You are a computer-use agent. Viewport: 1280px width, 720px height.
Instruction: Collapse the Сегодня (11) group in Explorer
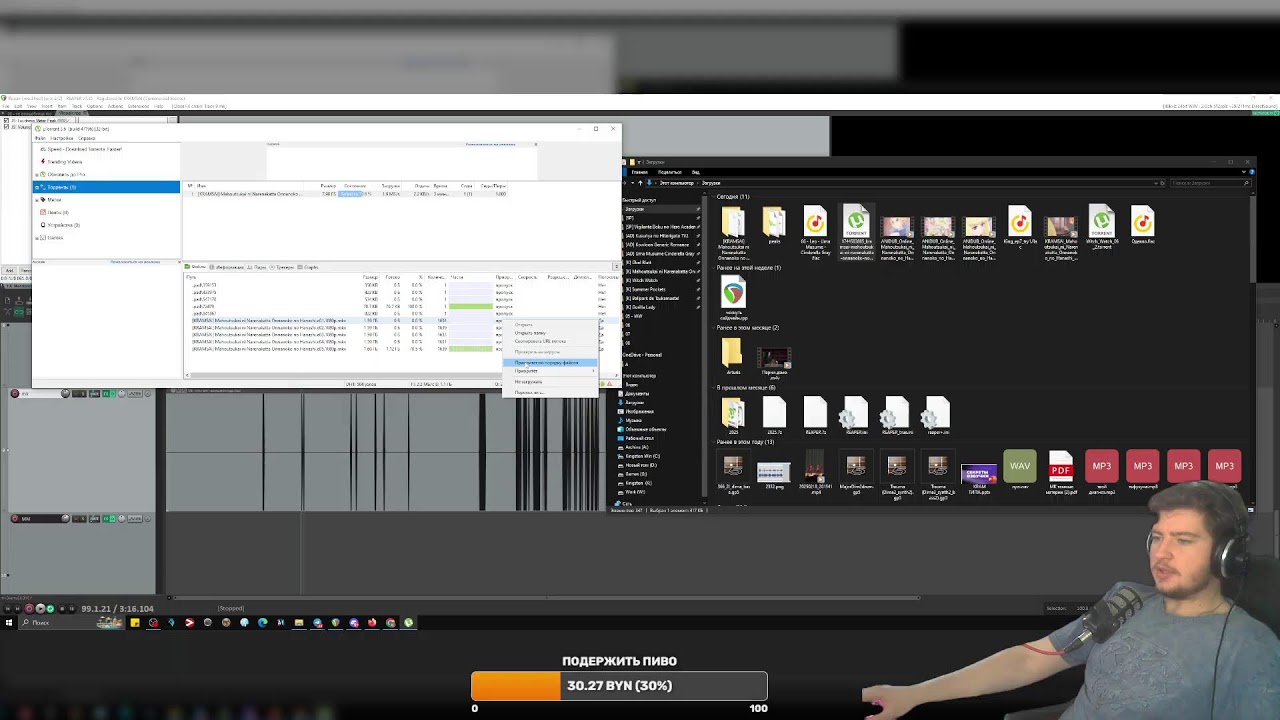click(x=714, y=197)
